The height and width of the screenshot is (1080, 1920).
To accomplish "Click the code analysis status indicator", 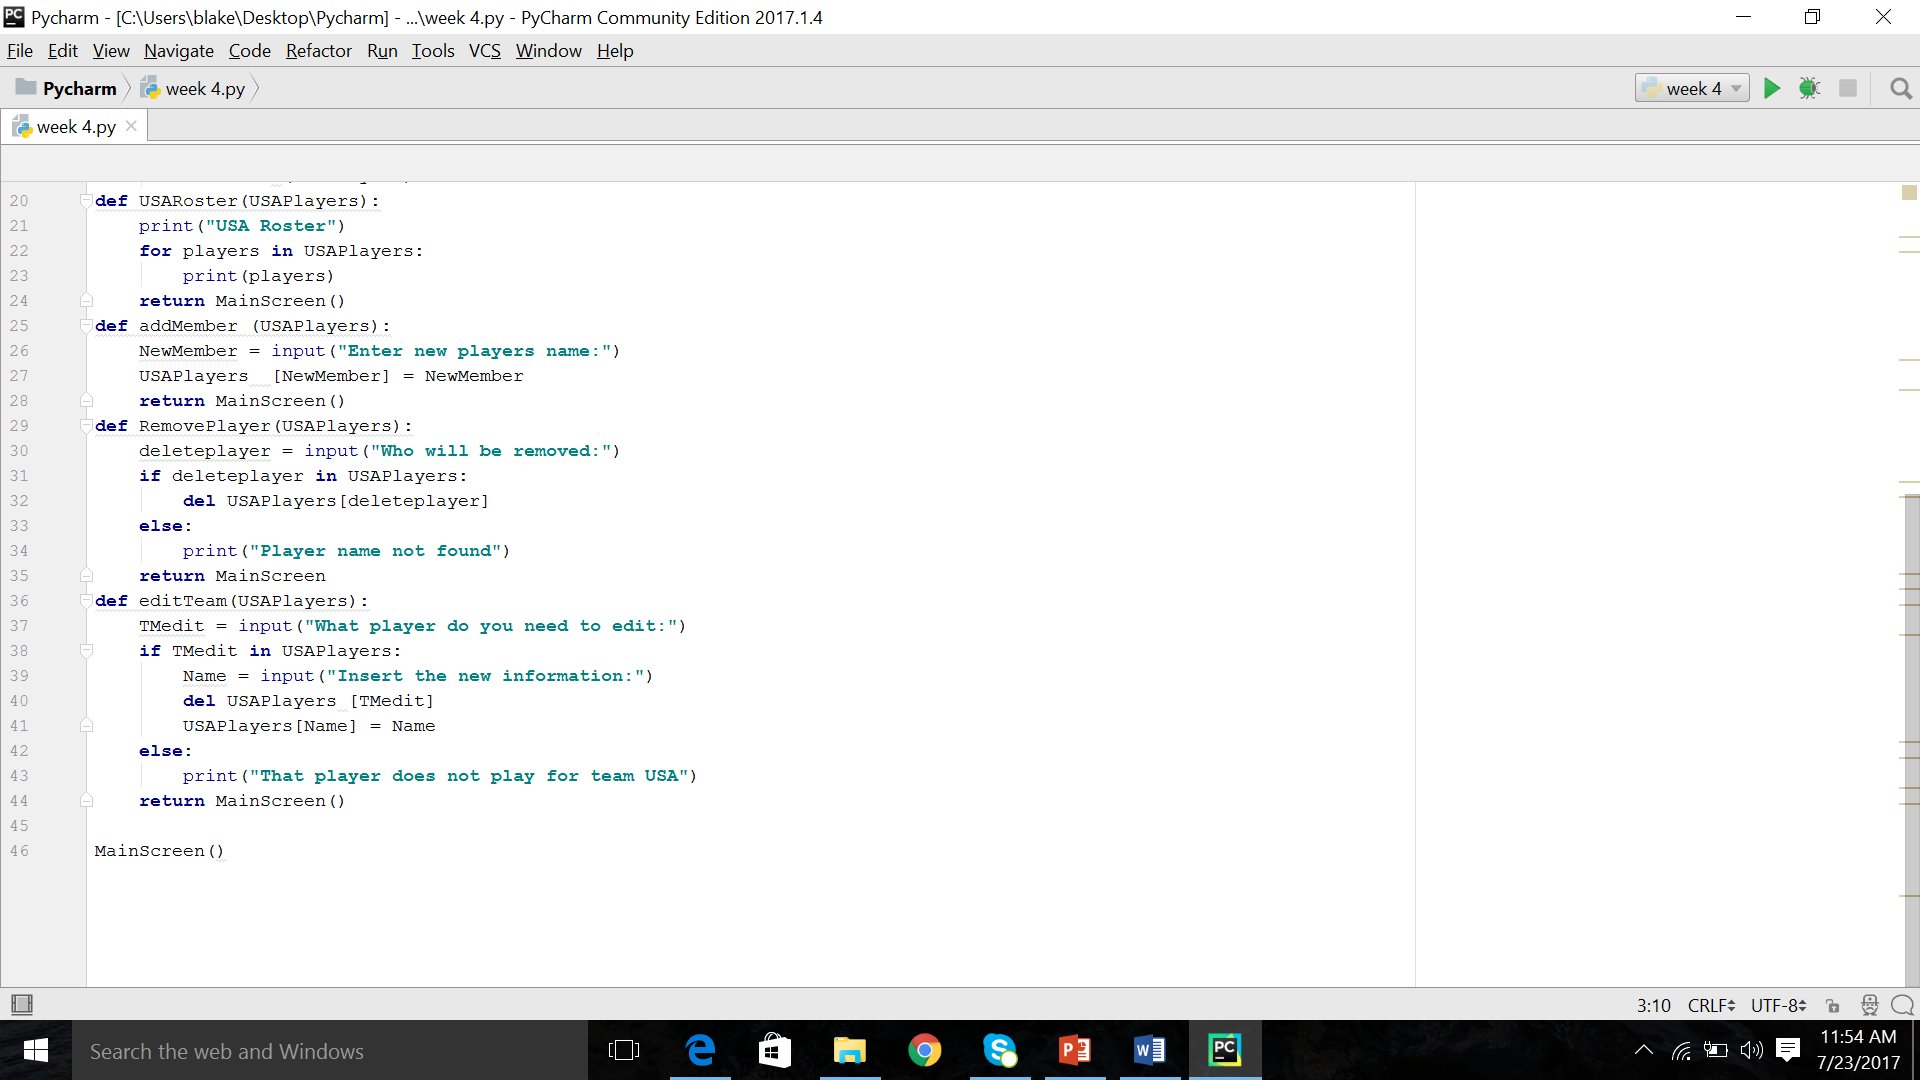I will 1909,192.
